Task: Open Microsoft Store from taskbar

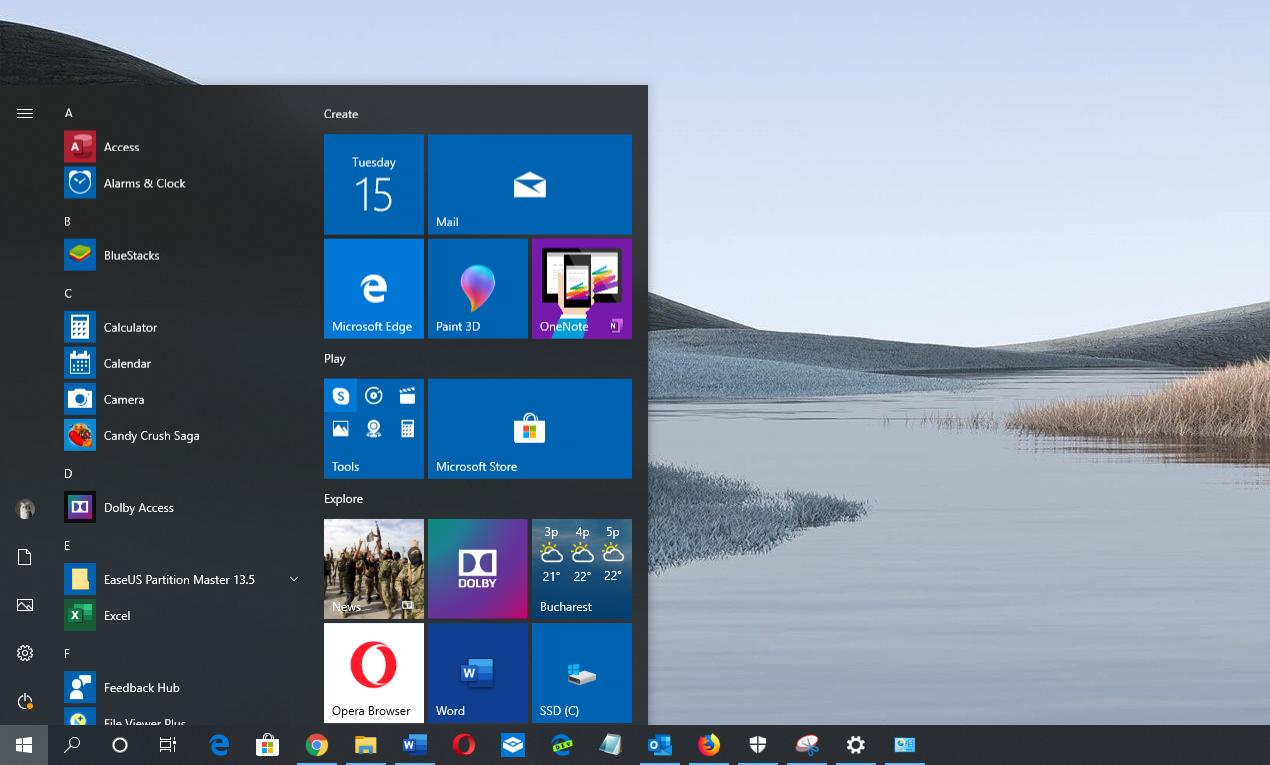Action: pos(267,745)
